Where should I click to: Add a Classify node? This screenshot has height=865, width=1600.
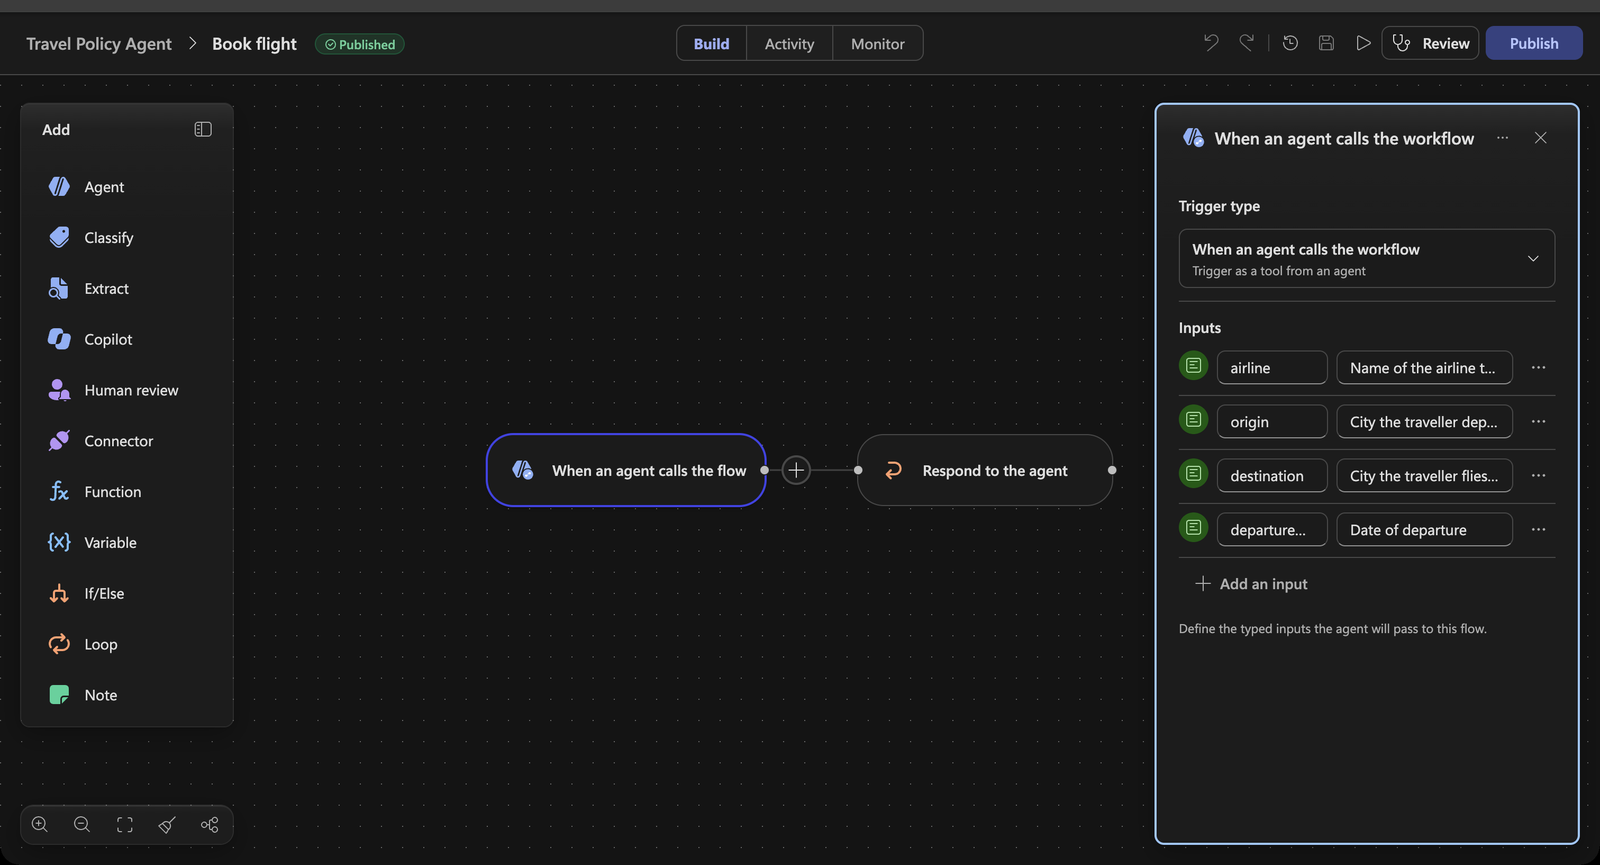click(108, 238)
